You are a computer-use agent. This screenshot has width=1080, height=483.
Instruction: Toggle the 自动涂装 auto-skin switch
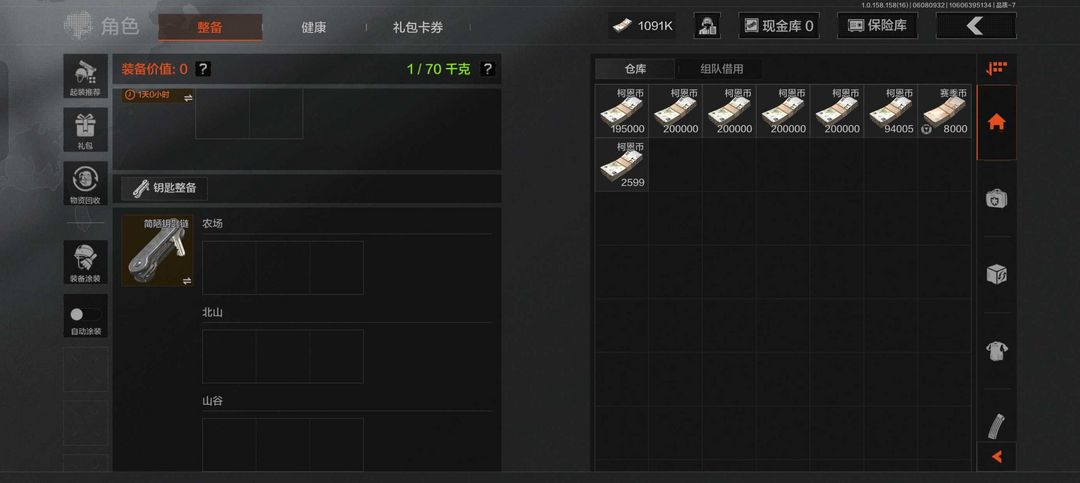click(x=85, y=316)
